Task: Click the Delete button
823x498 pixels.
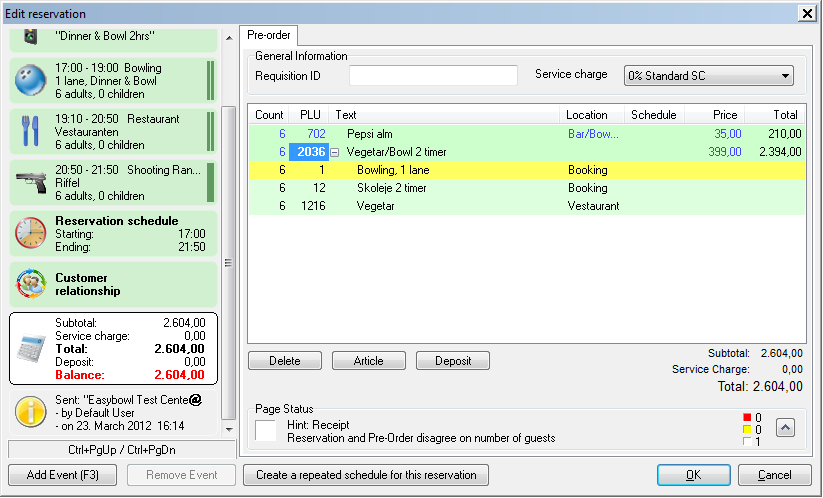Action: [284, 361]
